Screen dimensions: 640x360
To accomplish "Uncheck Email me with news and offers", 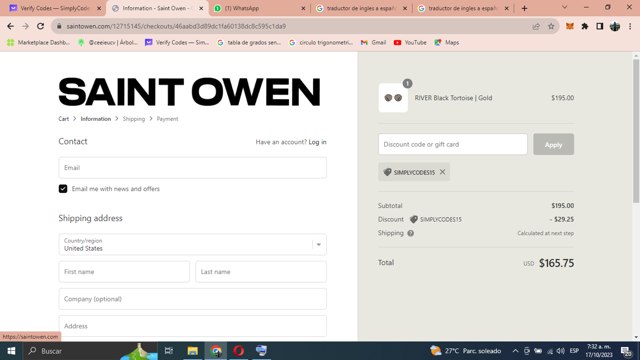I will 63,189.
